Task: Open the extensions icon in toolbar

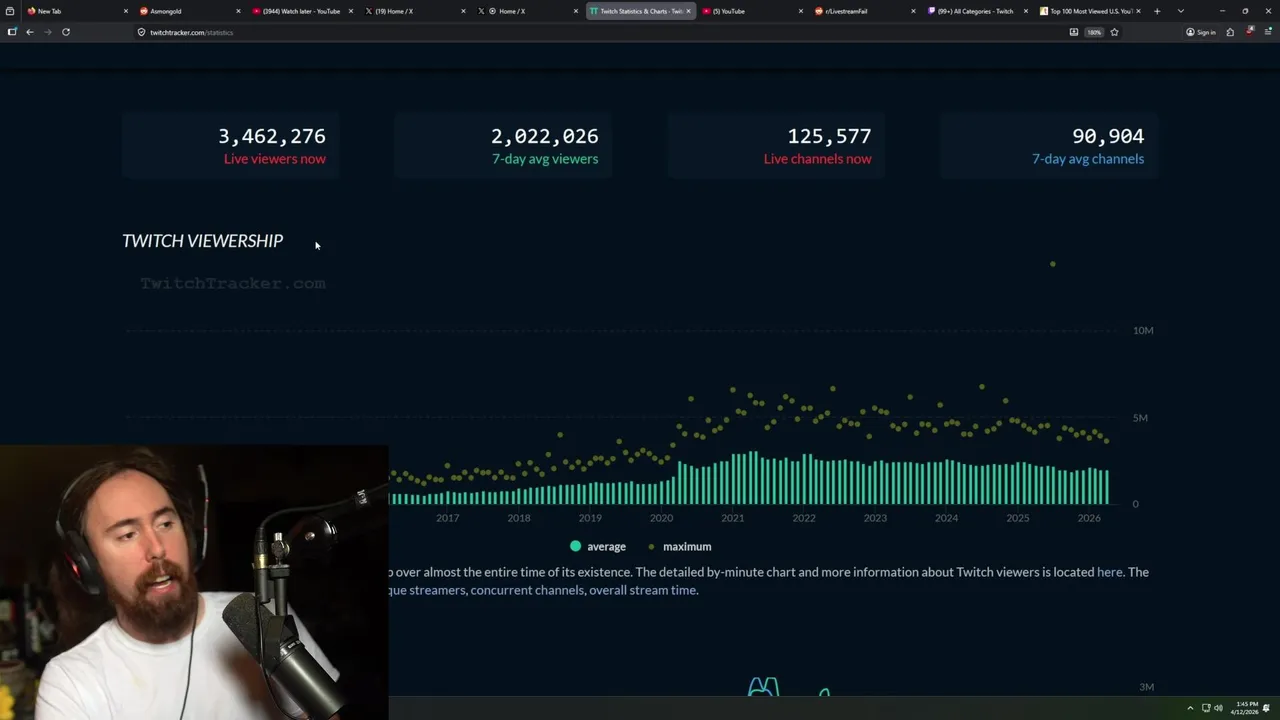Action: pos(1230,32)
